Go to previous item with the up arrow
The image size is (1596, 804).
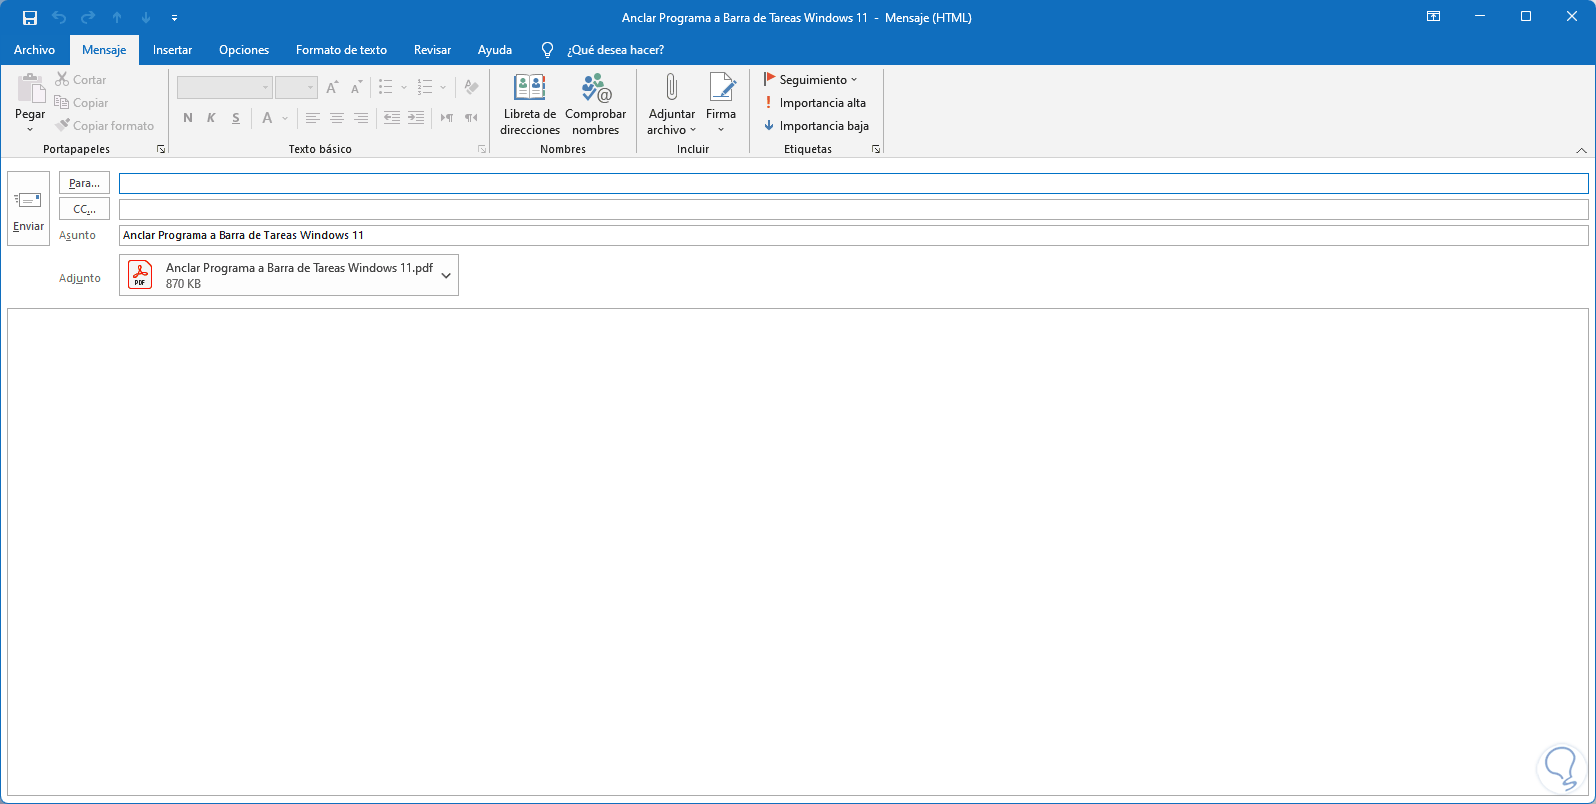(117, 18)
